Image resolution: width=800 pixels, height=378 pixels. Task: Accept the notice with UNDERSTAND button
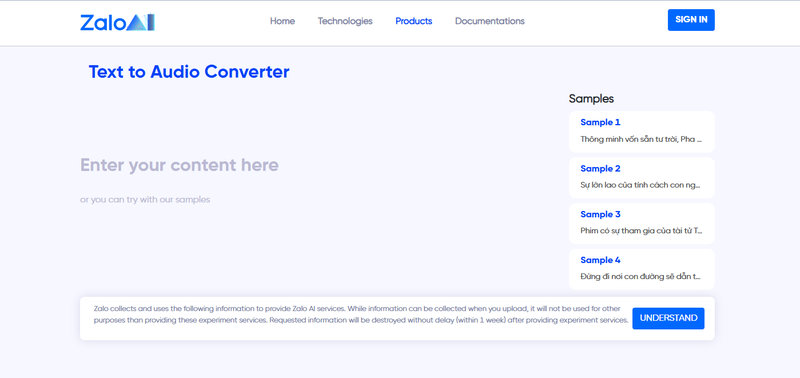668,318
